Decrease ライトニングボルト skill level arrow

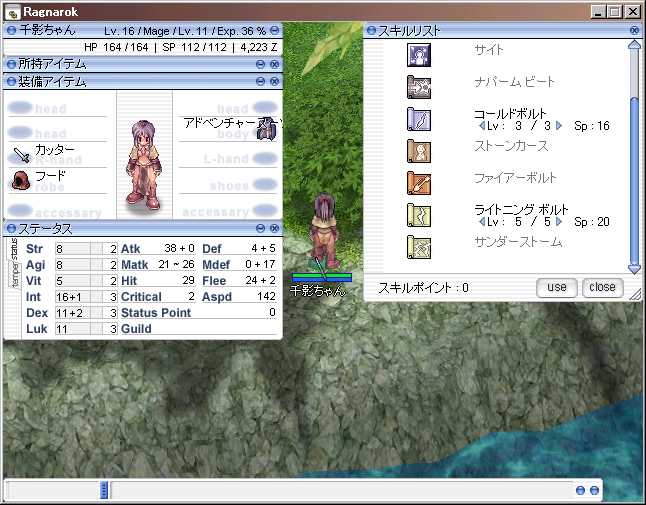pyautogui.click(x=482, y=222)
